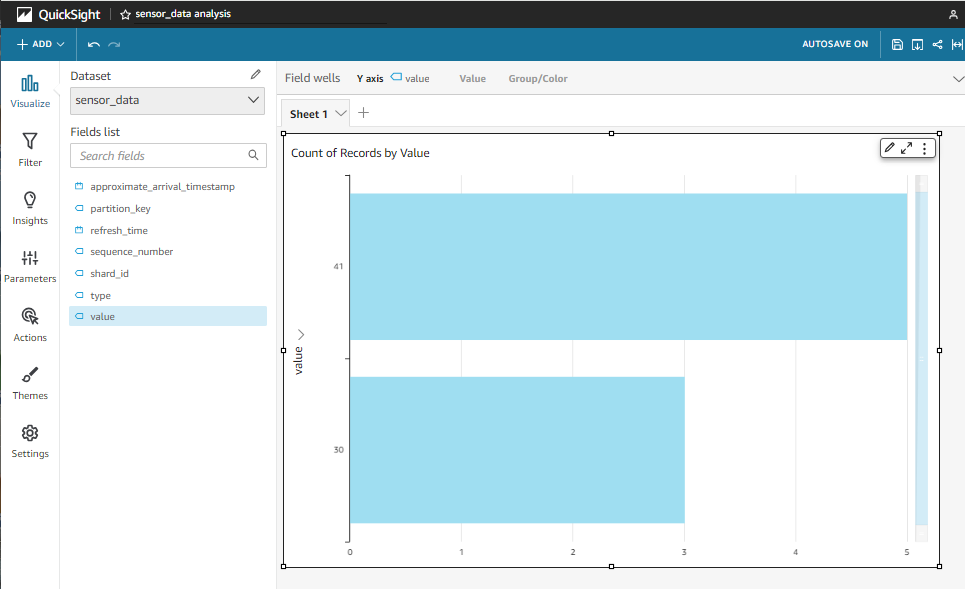965x589 pixels.
Task: Click the search magnifier in Fields list
Action: [x=254, y=155]
